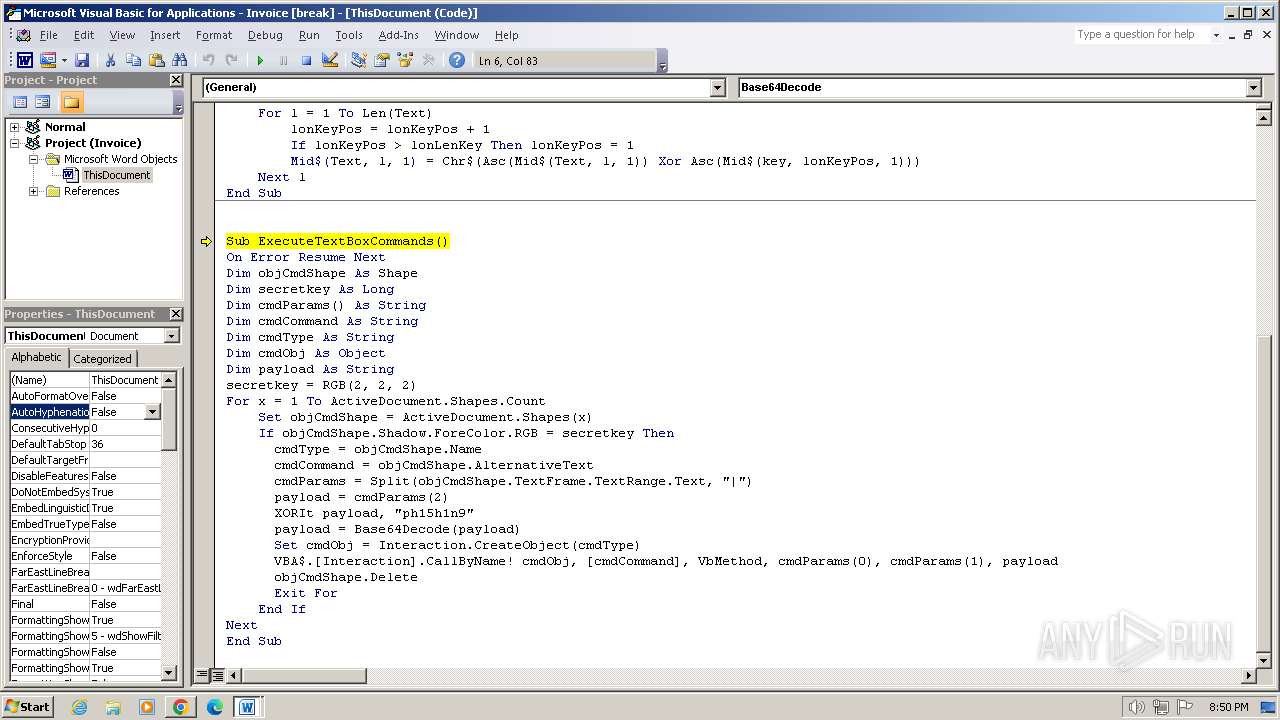Close the Project explorer panel
The height and width of the screenshot is (720, 1280).
(176, 80)
